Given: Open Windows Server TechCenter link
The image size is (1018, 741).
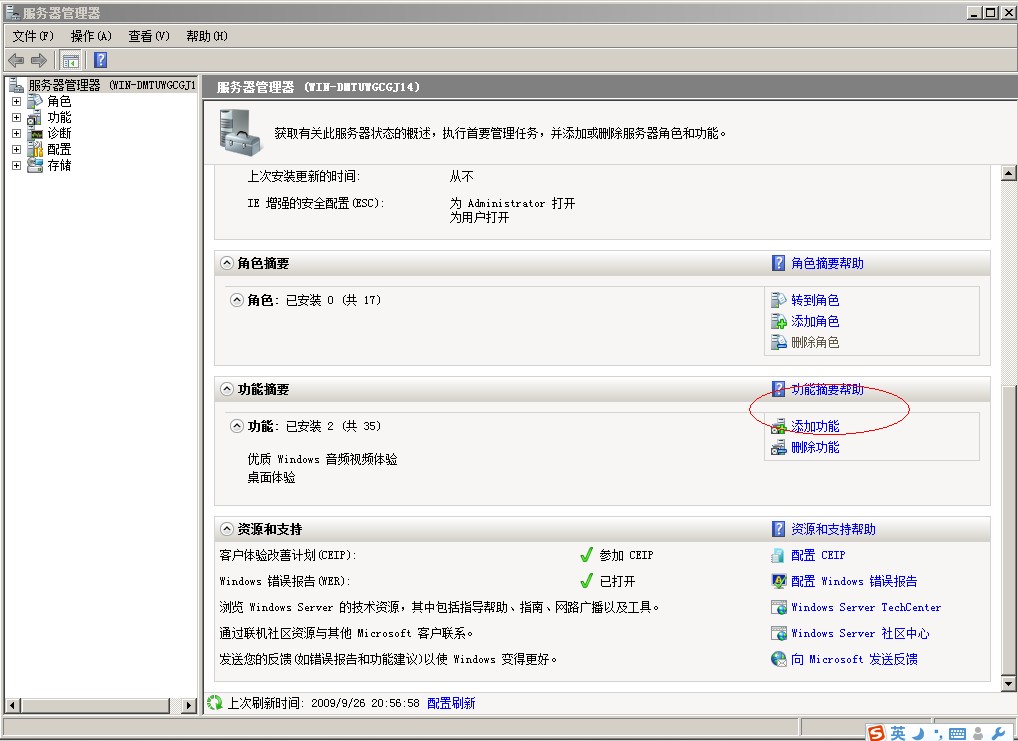Looking at the screenshot, I should [865, 607].
